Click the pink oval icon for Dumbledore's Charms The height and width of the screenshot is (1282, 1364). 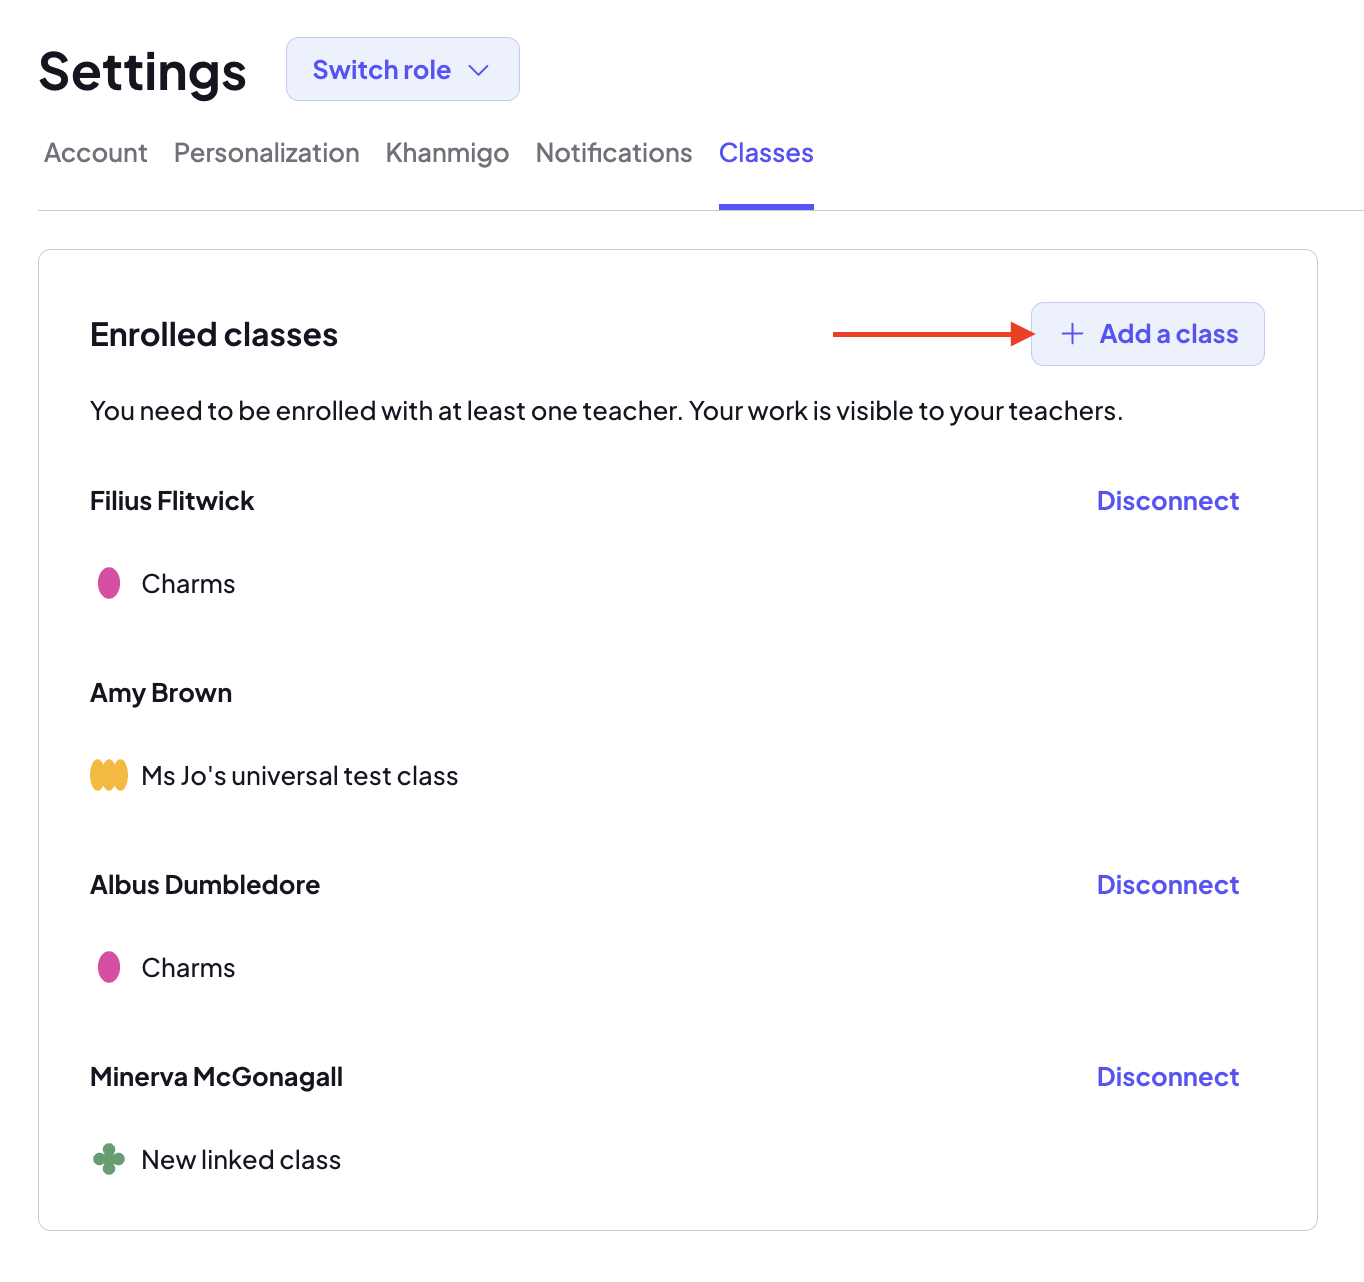(x=109, y=967)
